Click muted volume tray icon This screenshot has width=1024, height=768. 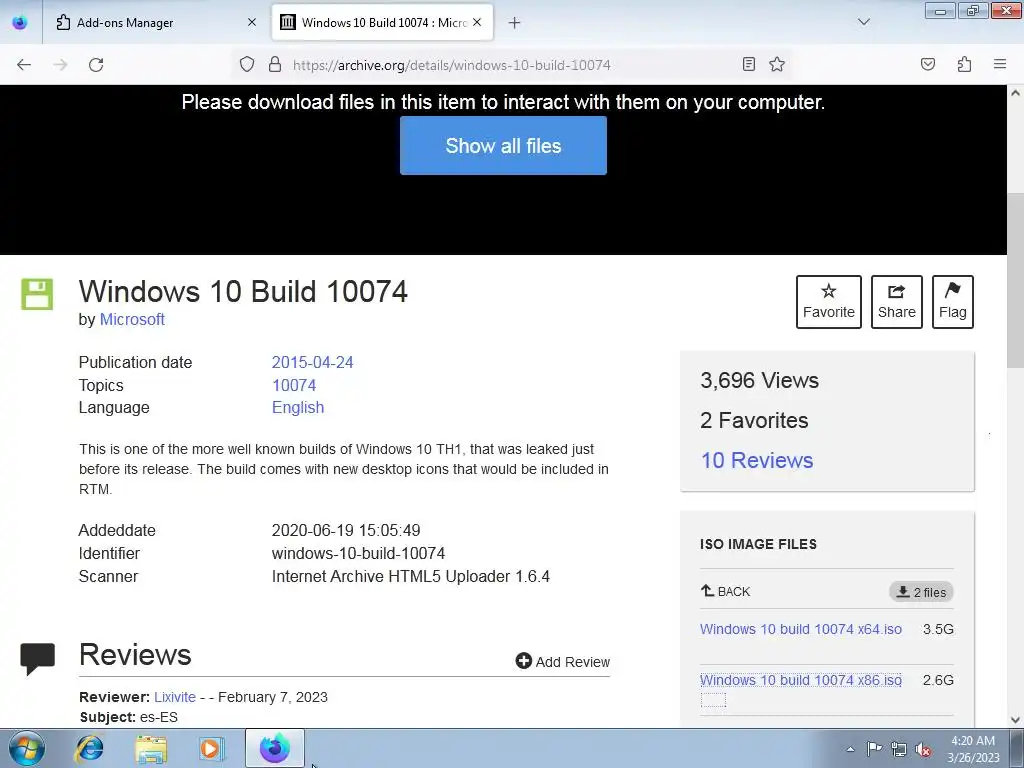pyautogui.click(x=923, y=749)
